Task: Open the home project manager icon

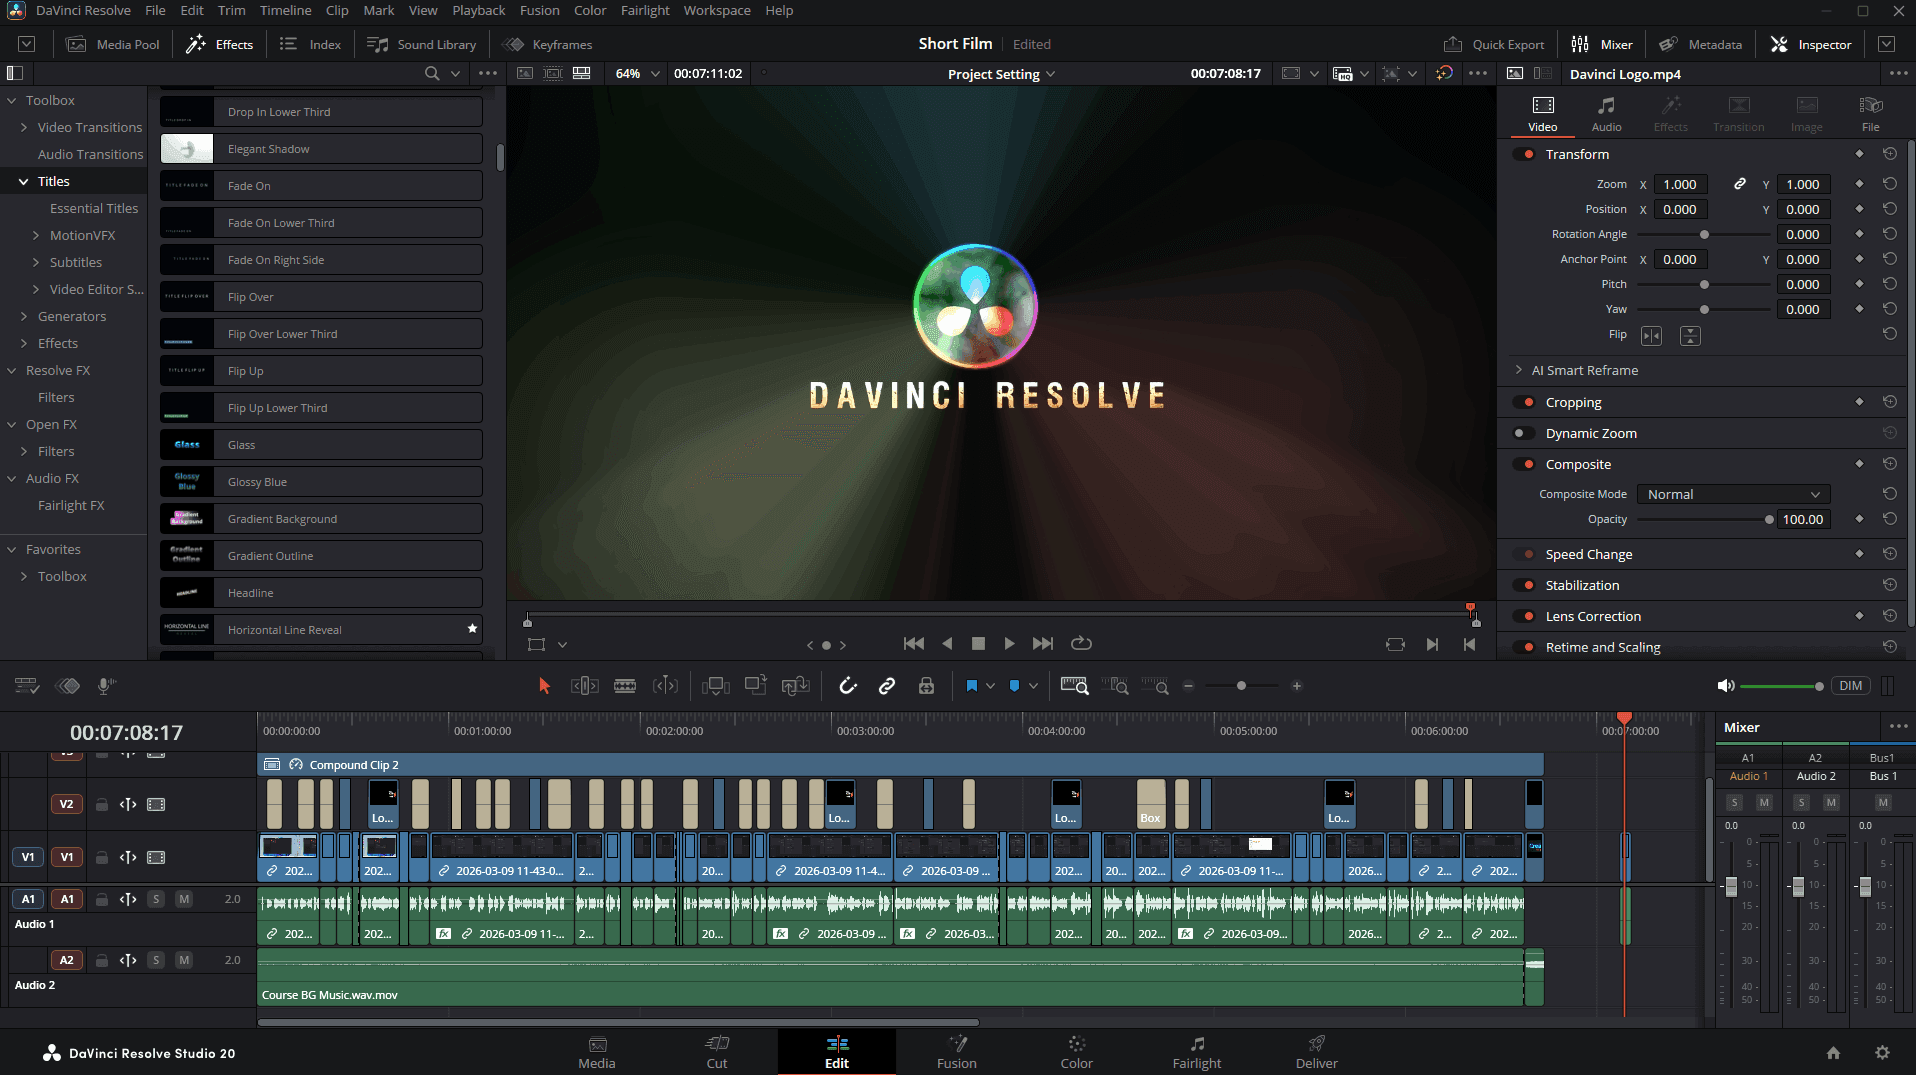Action: pyautogui.click(x=1833, y=1053)
